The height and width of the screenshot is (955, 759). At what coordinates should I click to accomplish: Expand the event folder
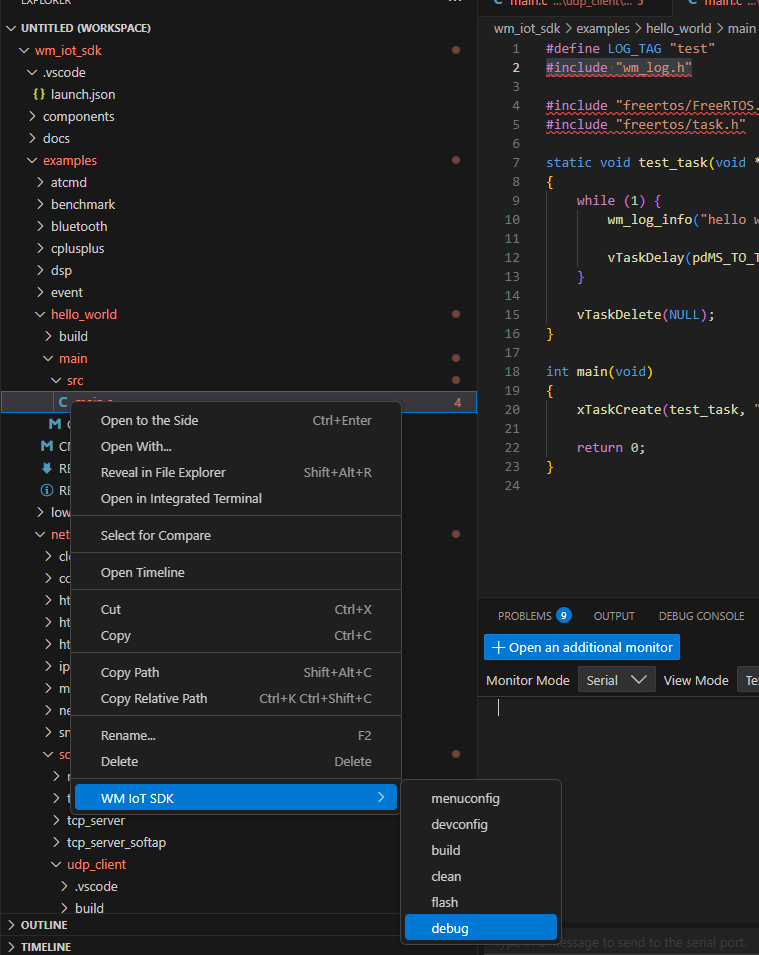[40, 292]
